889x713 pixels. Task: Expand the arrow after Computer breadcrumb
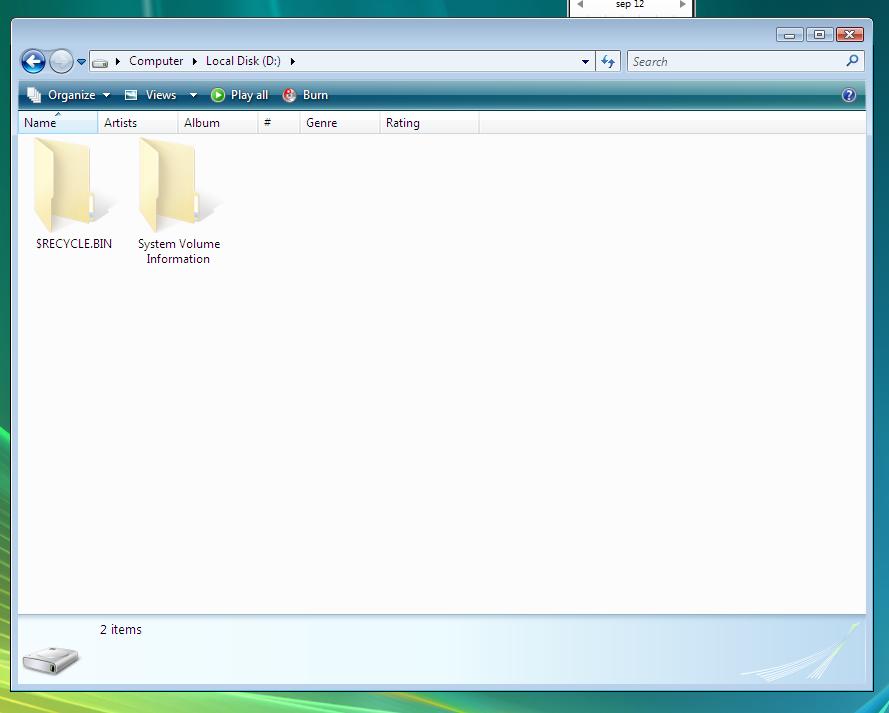[194, 61]
